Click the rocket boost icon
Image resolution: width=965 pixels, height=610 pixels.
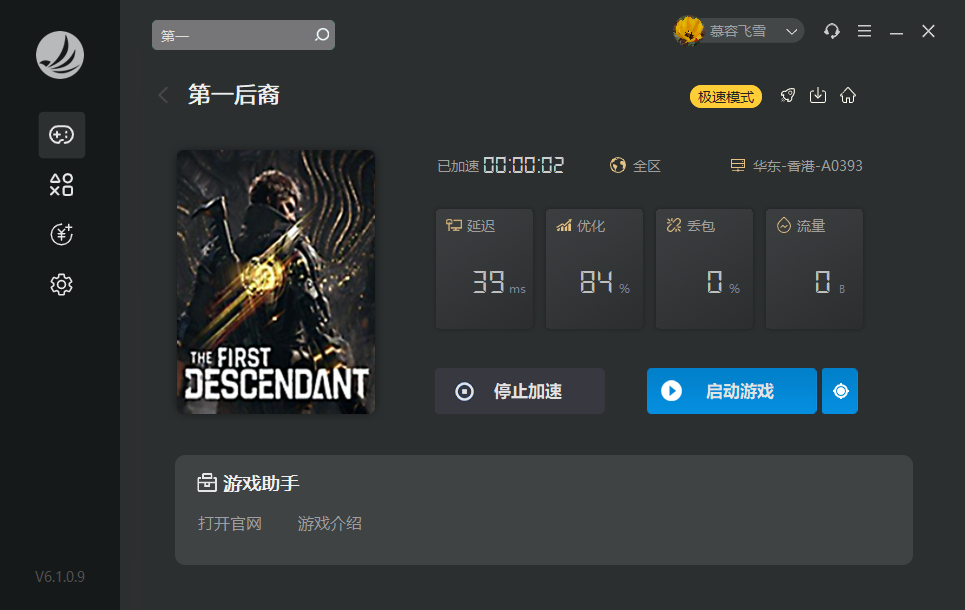click(x=788, y=95)
